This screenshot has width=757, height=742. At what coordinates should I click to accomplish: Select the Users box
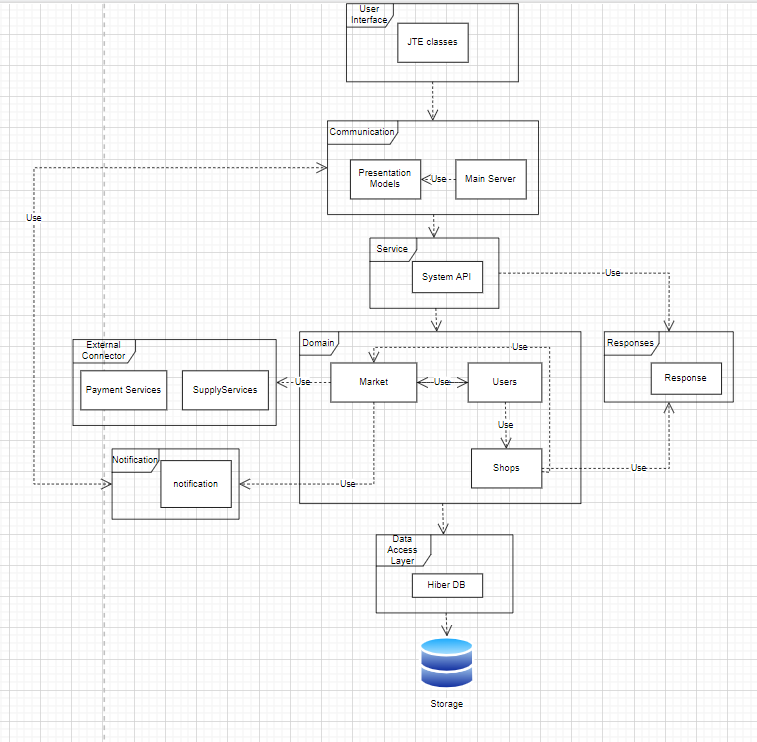[x=505, y=382]
